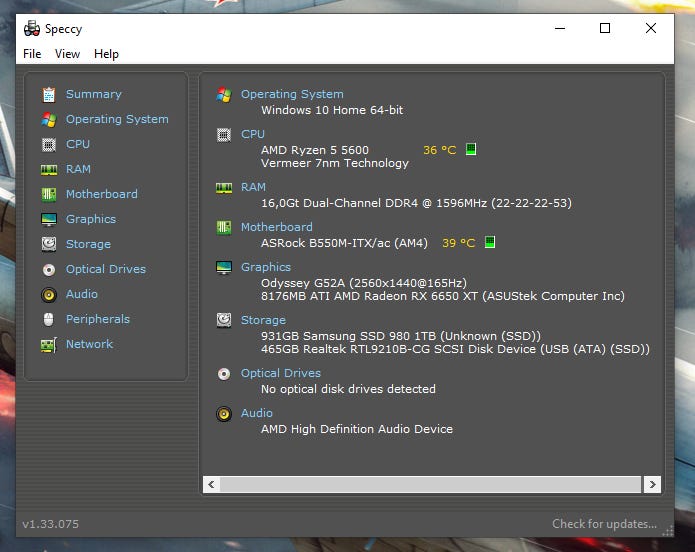Click the Storage drive icon in summary panel
Viewport: 695px width, 552px height.
(224, 320)
